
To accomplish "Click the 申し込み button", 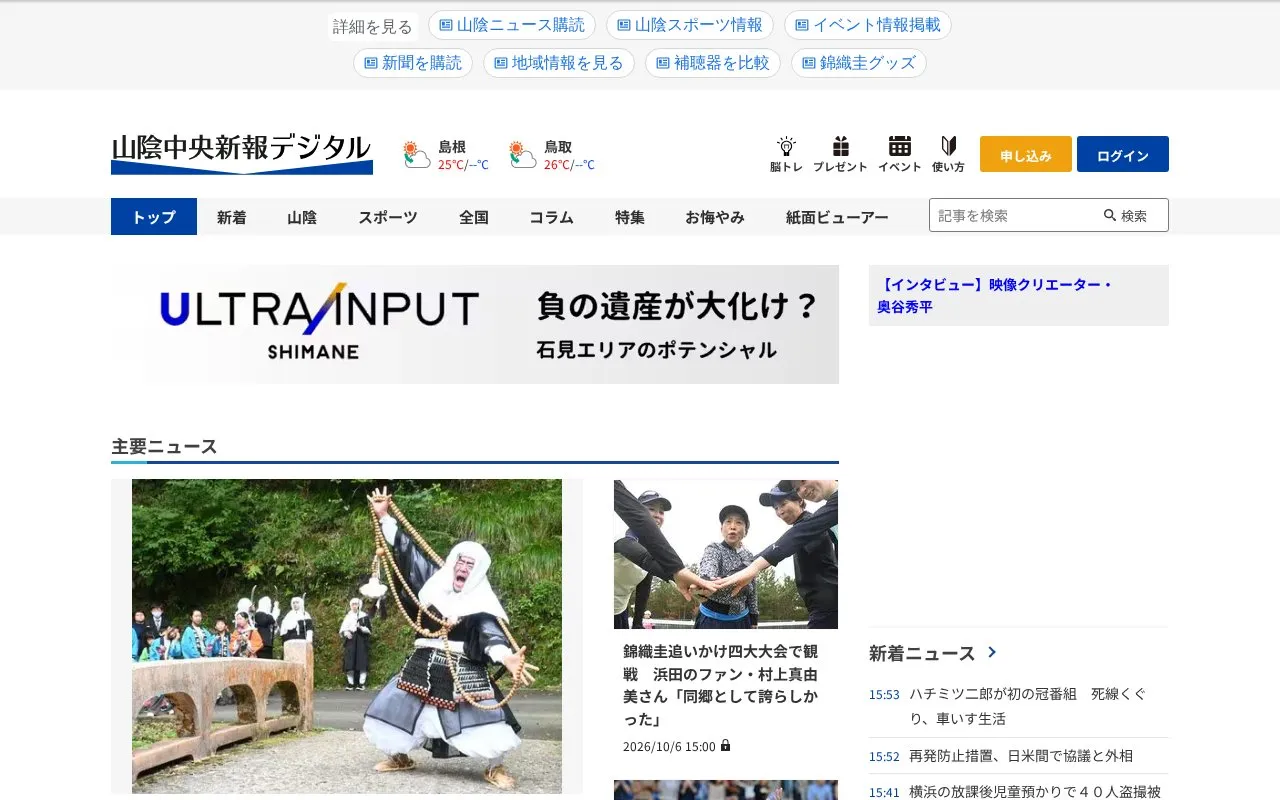I will coord(1026,154).
